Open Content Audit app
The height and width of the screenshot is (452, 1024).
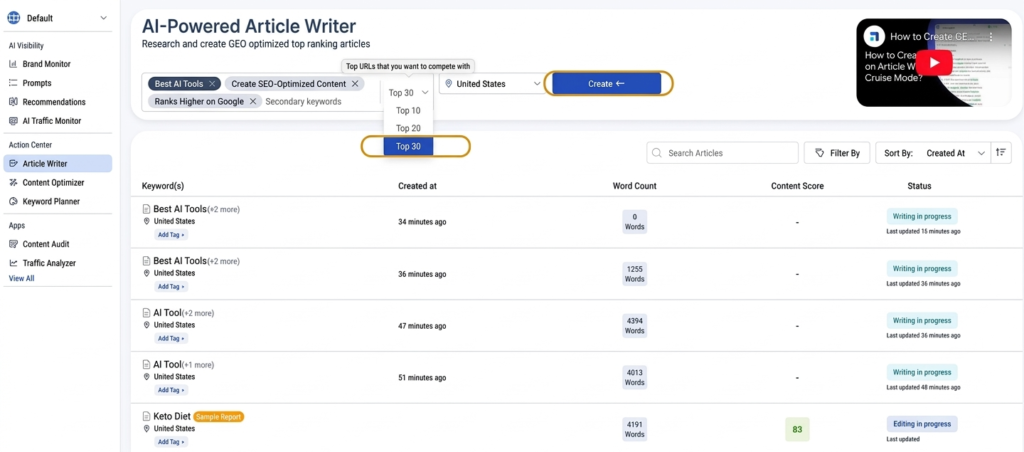click(46, 244)
